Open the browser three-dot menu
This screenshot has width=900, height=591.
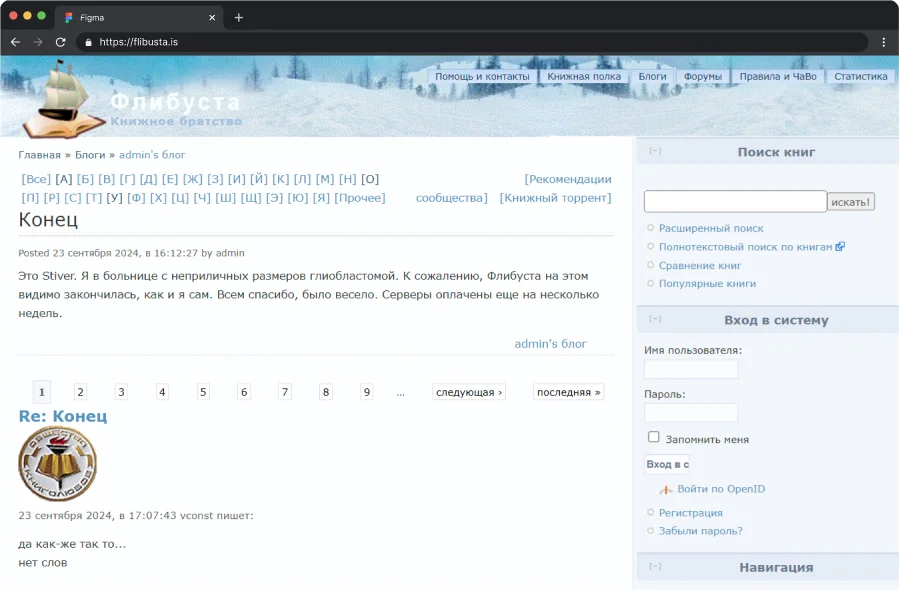[x=883, y=42]
